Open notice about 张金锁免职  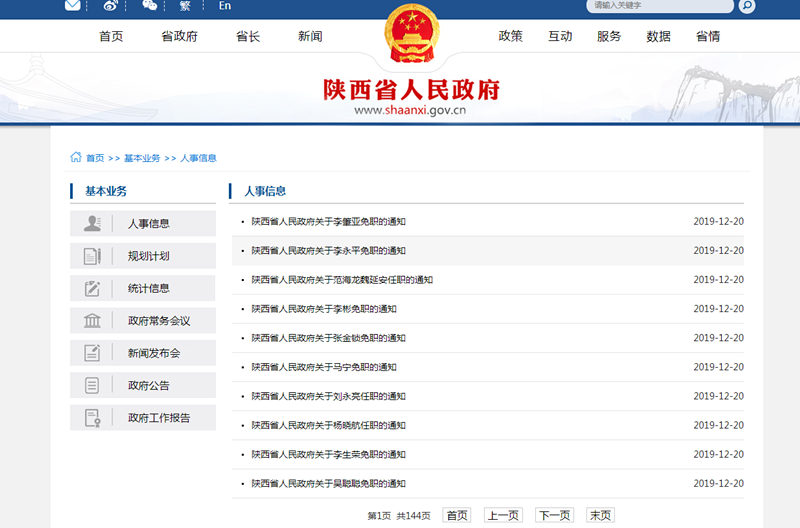(329, 338)
